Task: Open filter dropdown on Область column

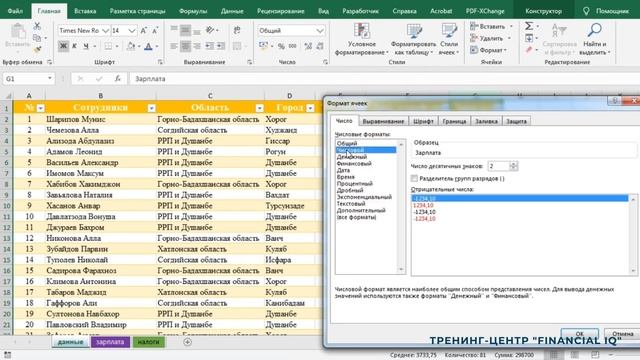Action: point(259,108)
